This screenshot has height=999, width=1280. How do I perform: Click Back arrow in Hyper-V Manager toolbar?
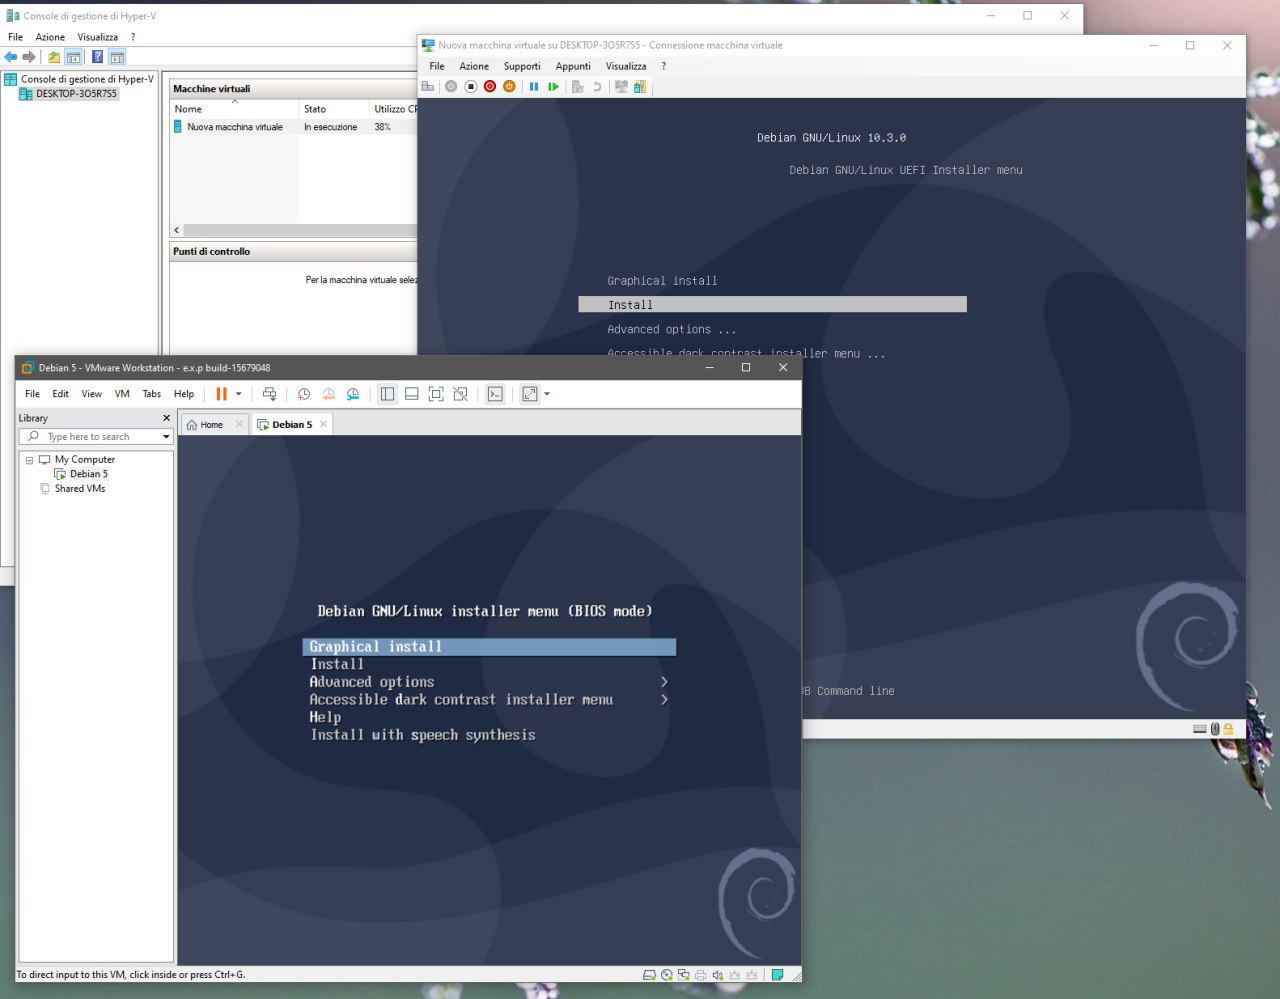tap(10, 57)
